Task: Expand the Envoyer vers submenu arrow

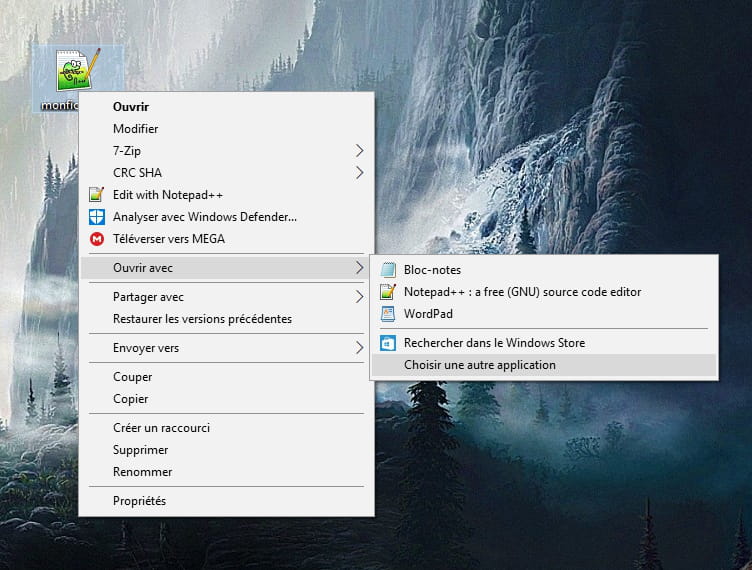Action: click(x=359, y=348)
